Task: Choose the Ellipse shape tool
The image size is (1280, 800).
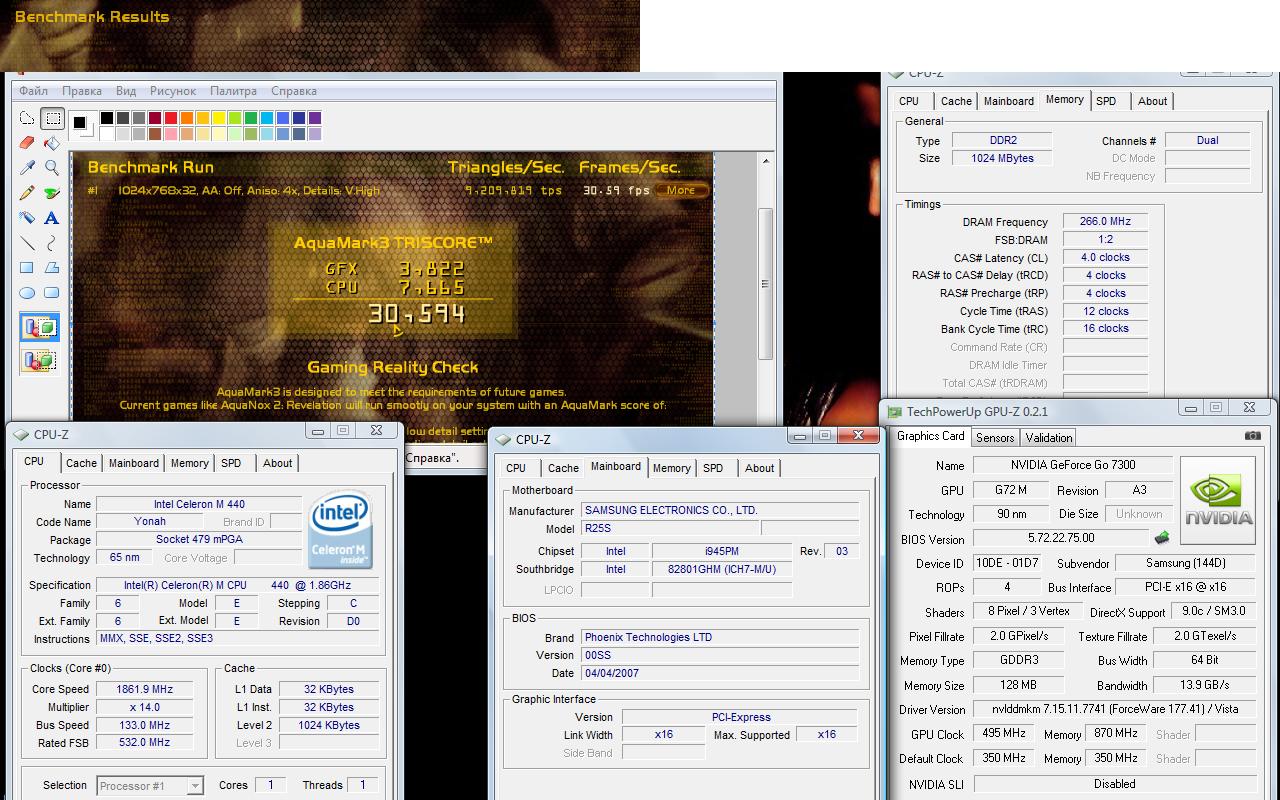Action: [27, 293]
